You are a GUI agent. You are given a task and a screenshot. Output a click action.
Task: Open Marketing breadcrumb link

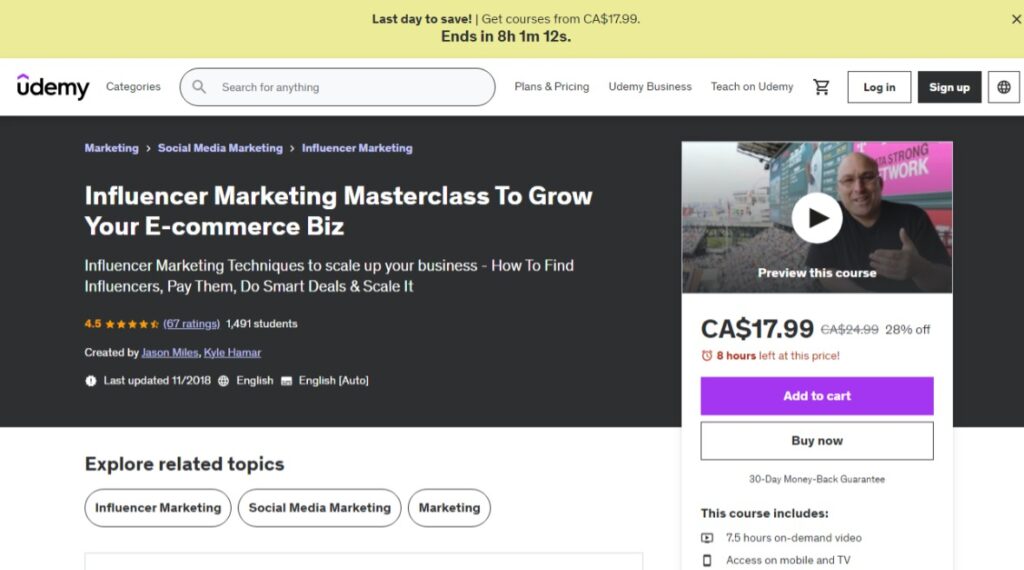(x=112, y=148)
